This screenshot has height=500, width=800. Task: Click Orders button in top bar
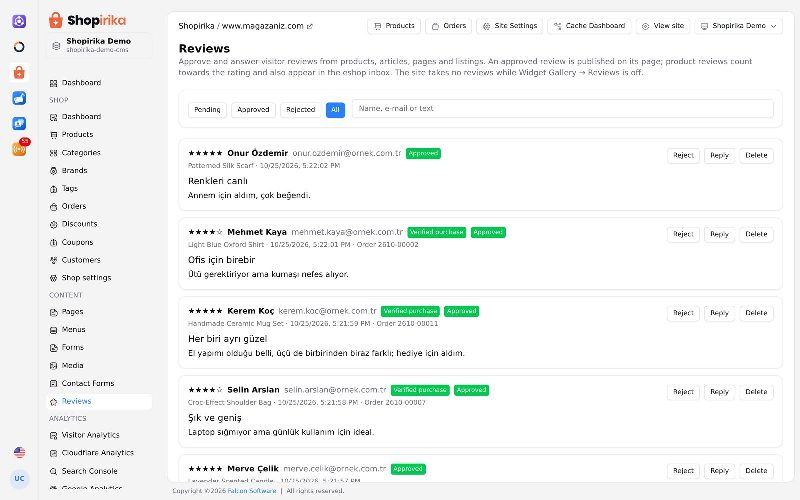point(449,26)
